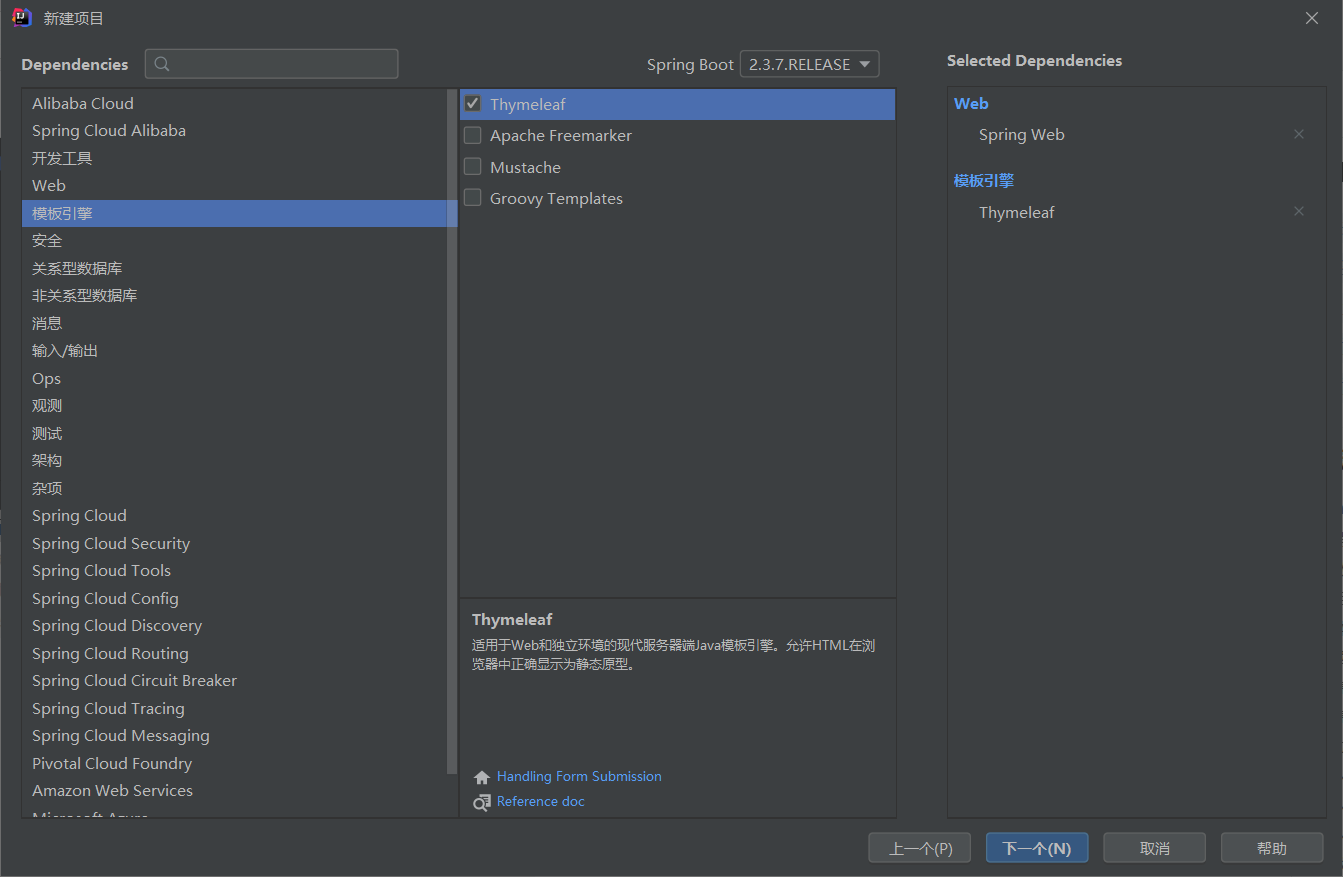Enable Apache Freemarker dependency
The image size is (1343, 877).
point(473,135)
